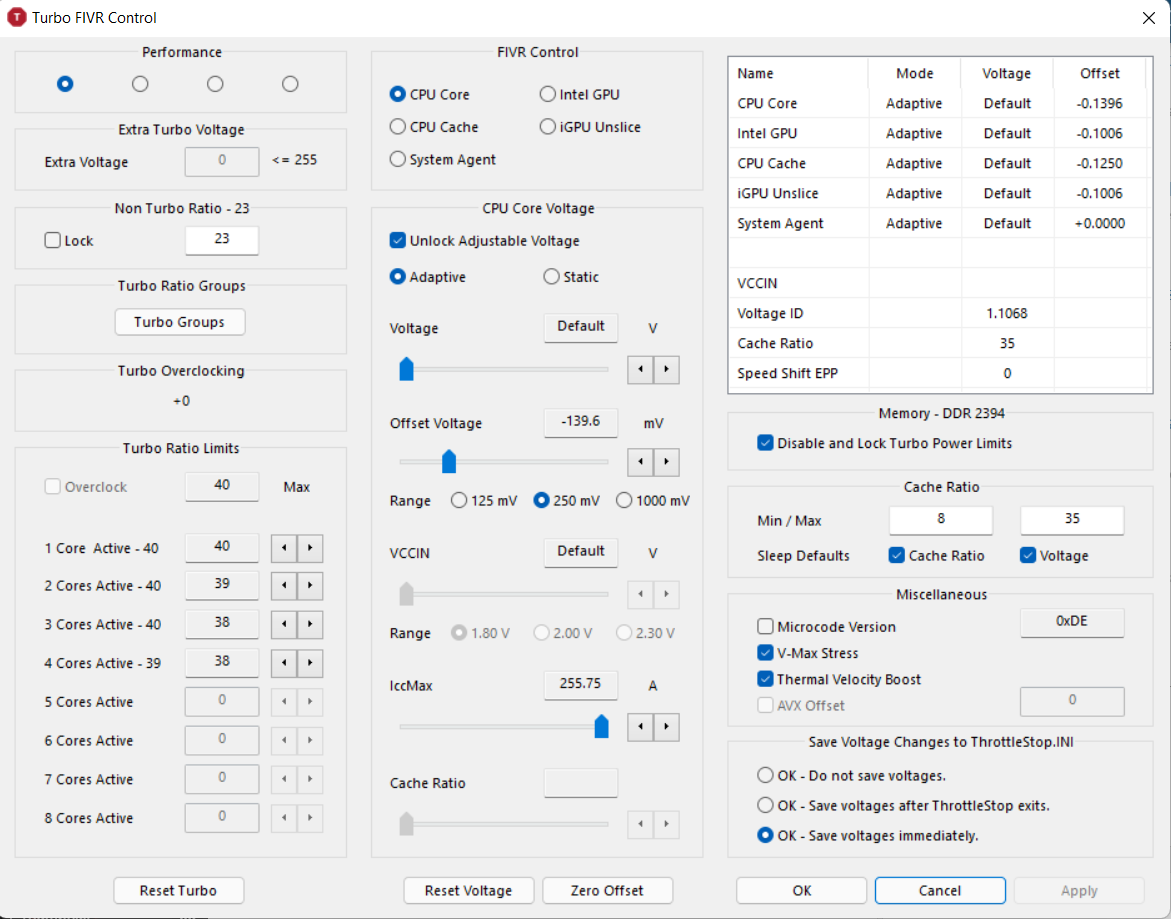
Task: Select OK - Do not save voltages
Action: click(851, 776)
